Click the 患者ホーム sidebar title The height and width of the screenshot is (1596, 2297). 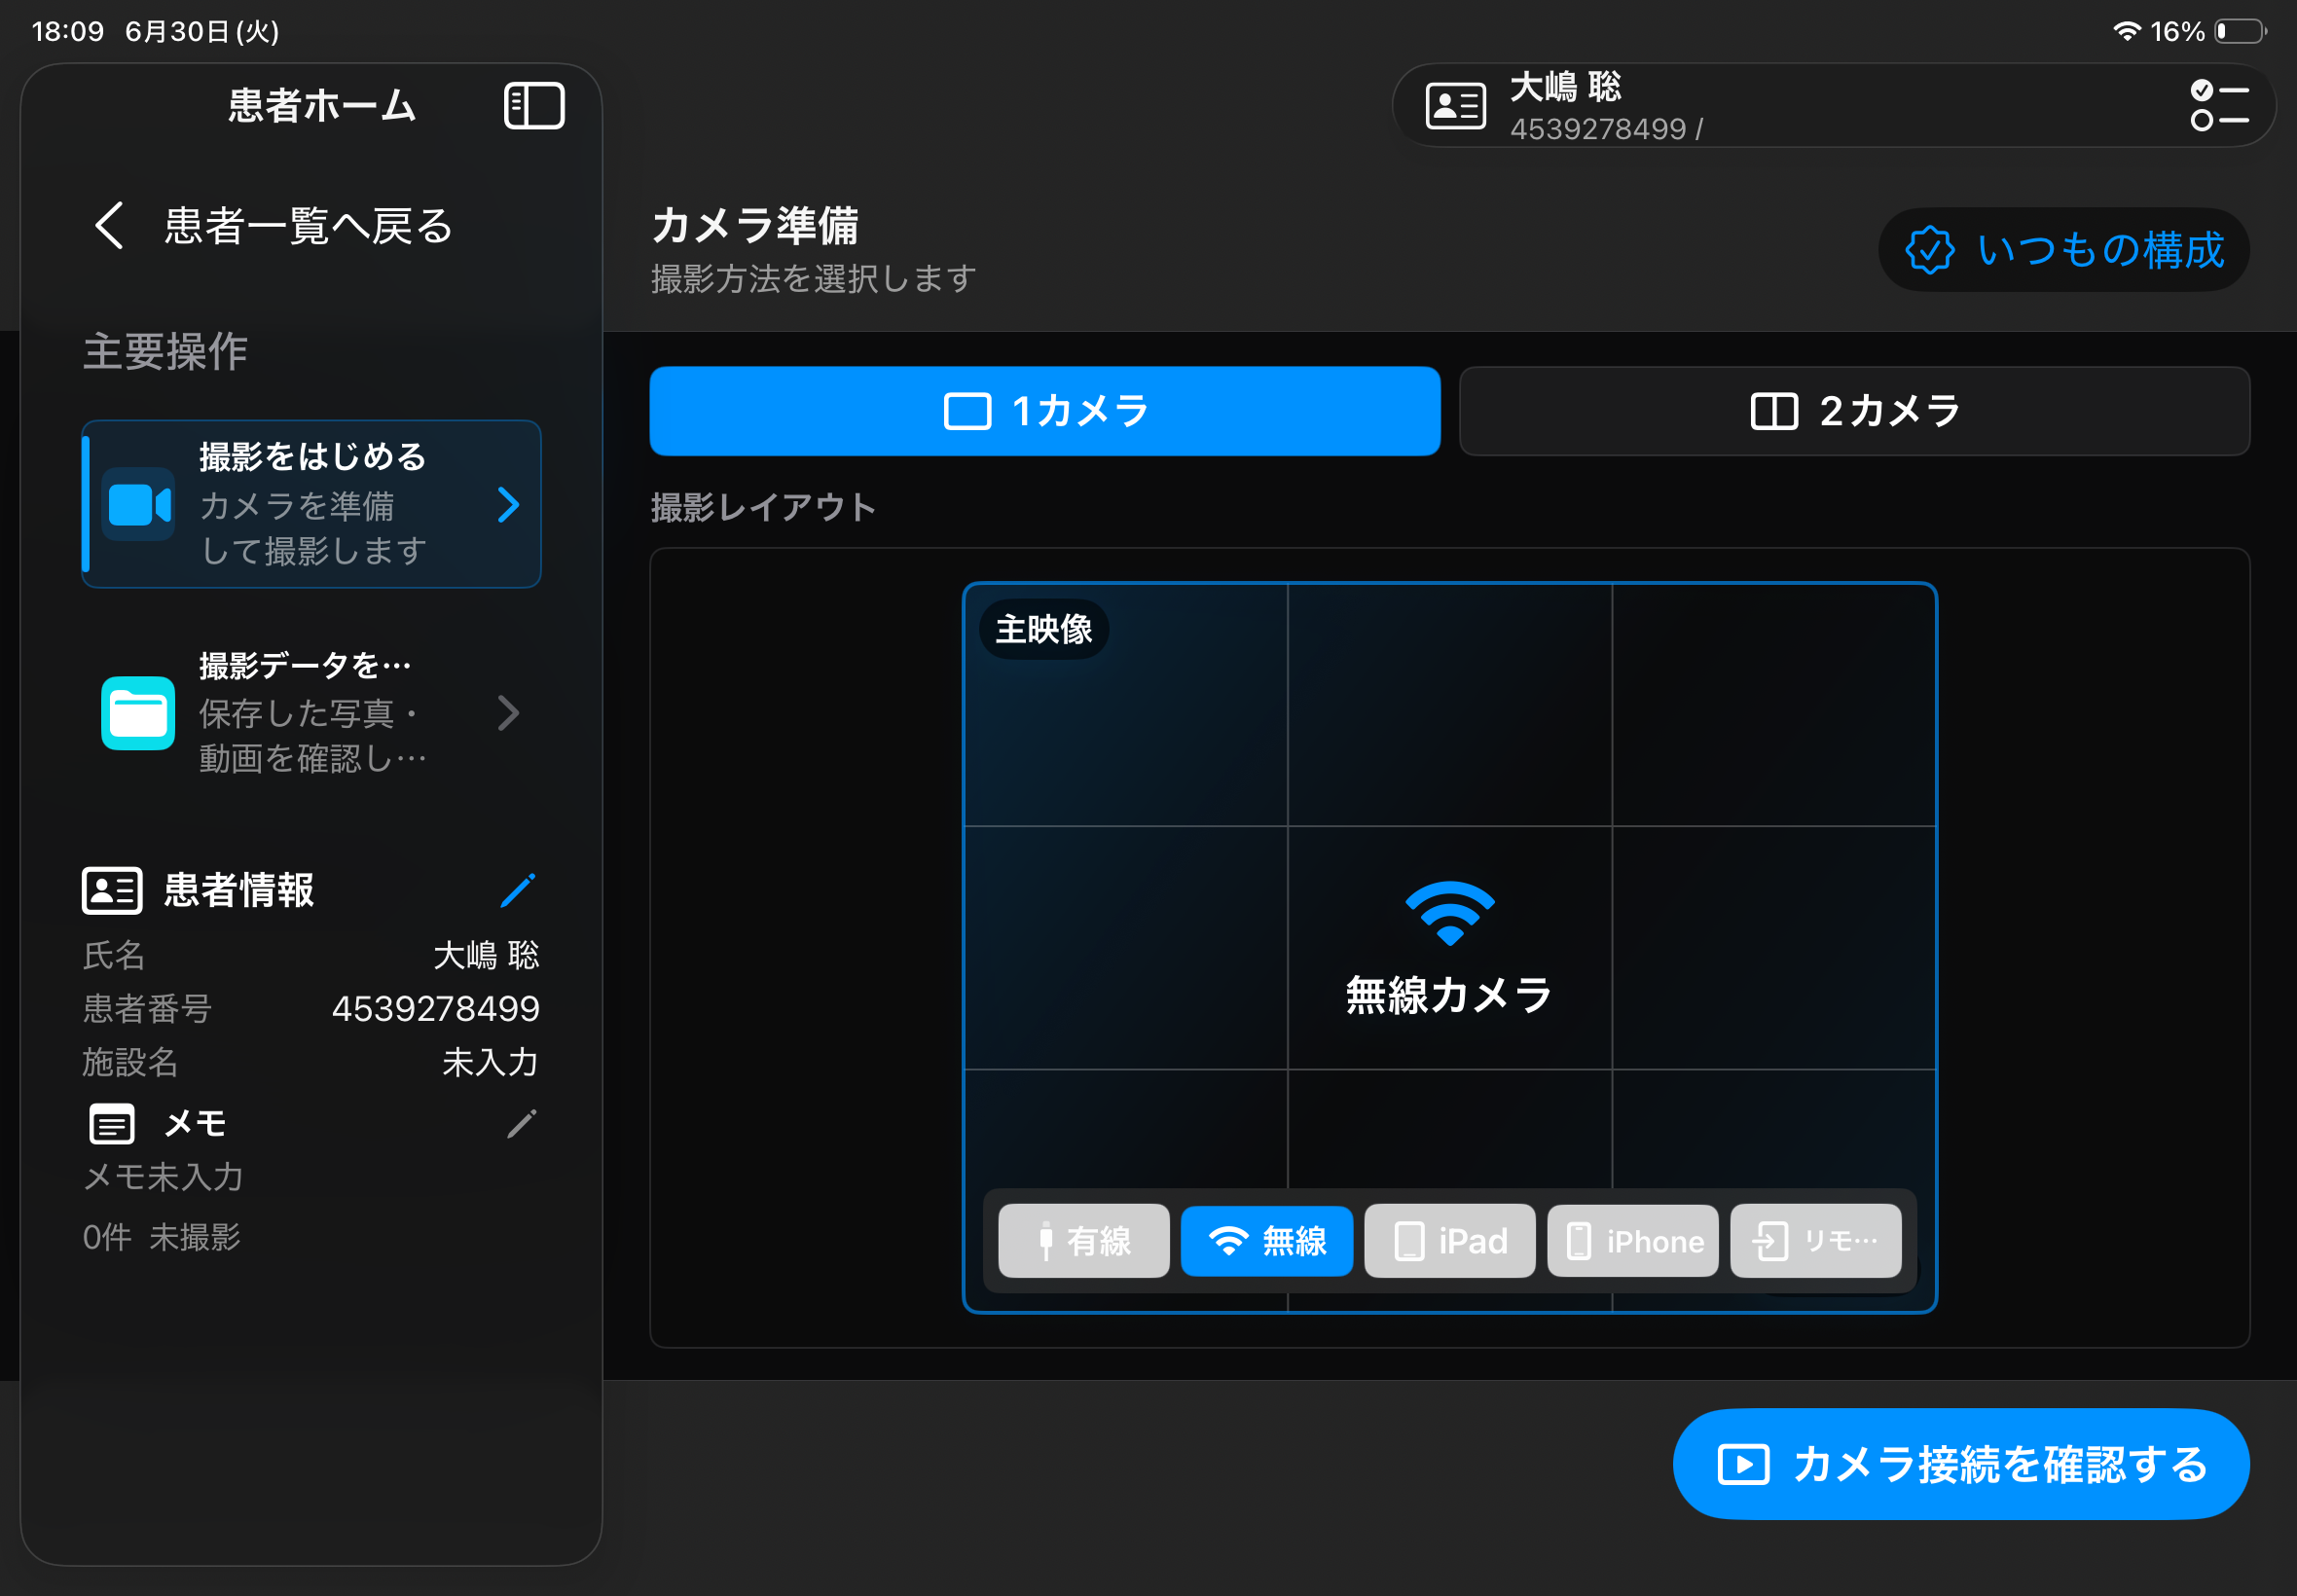click(322, 106)
